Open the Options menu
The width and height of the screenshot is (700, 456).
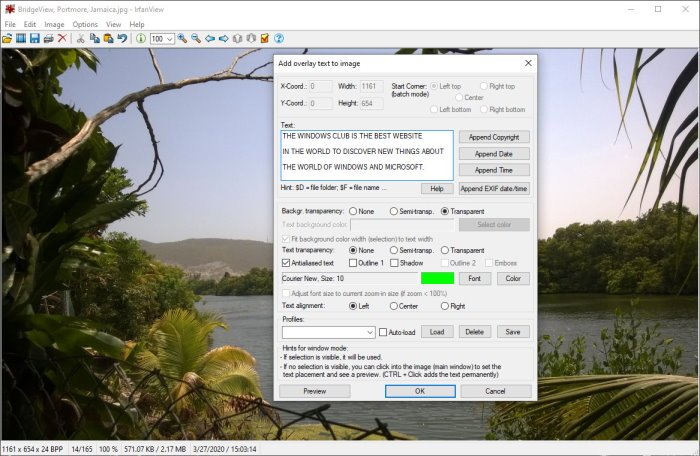pyautogui.click(x=85, y=24)
